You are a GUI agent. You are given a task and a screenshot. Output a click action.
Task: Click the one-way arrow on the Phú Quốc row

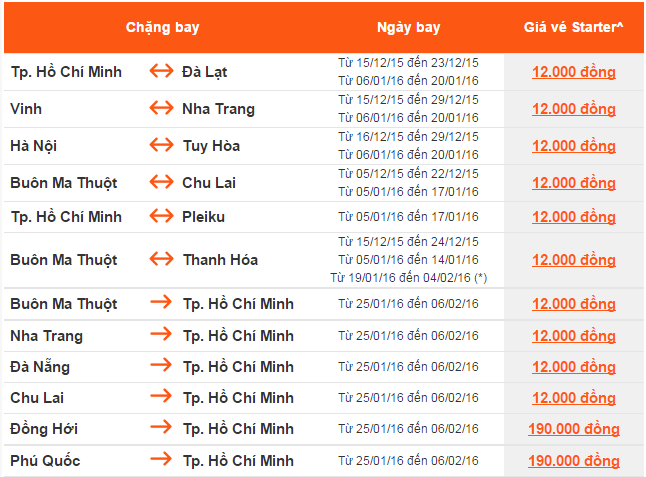[x=161, y=461]
